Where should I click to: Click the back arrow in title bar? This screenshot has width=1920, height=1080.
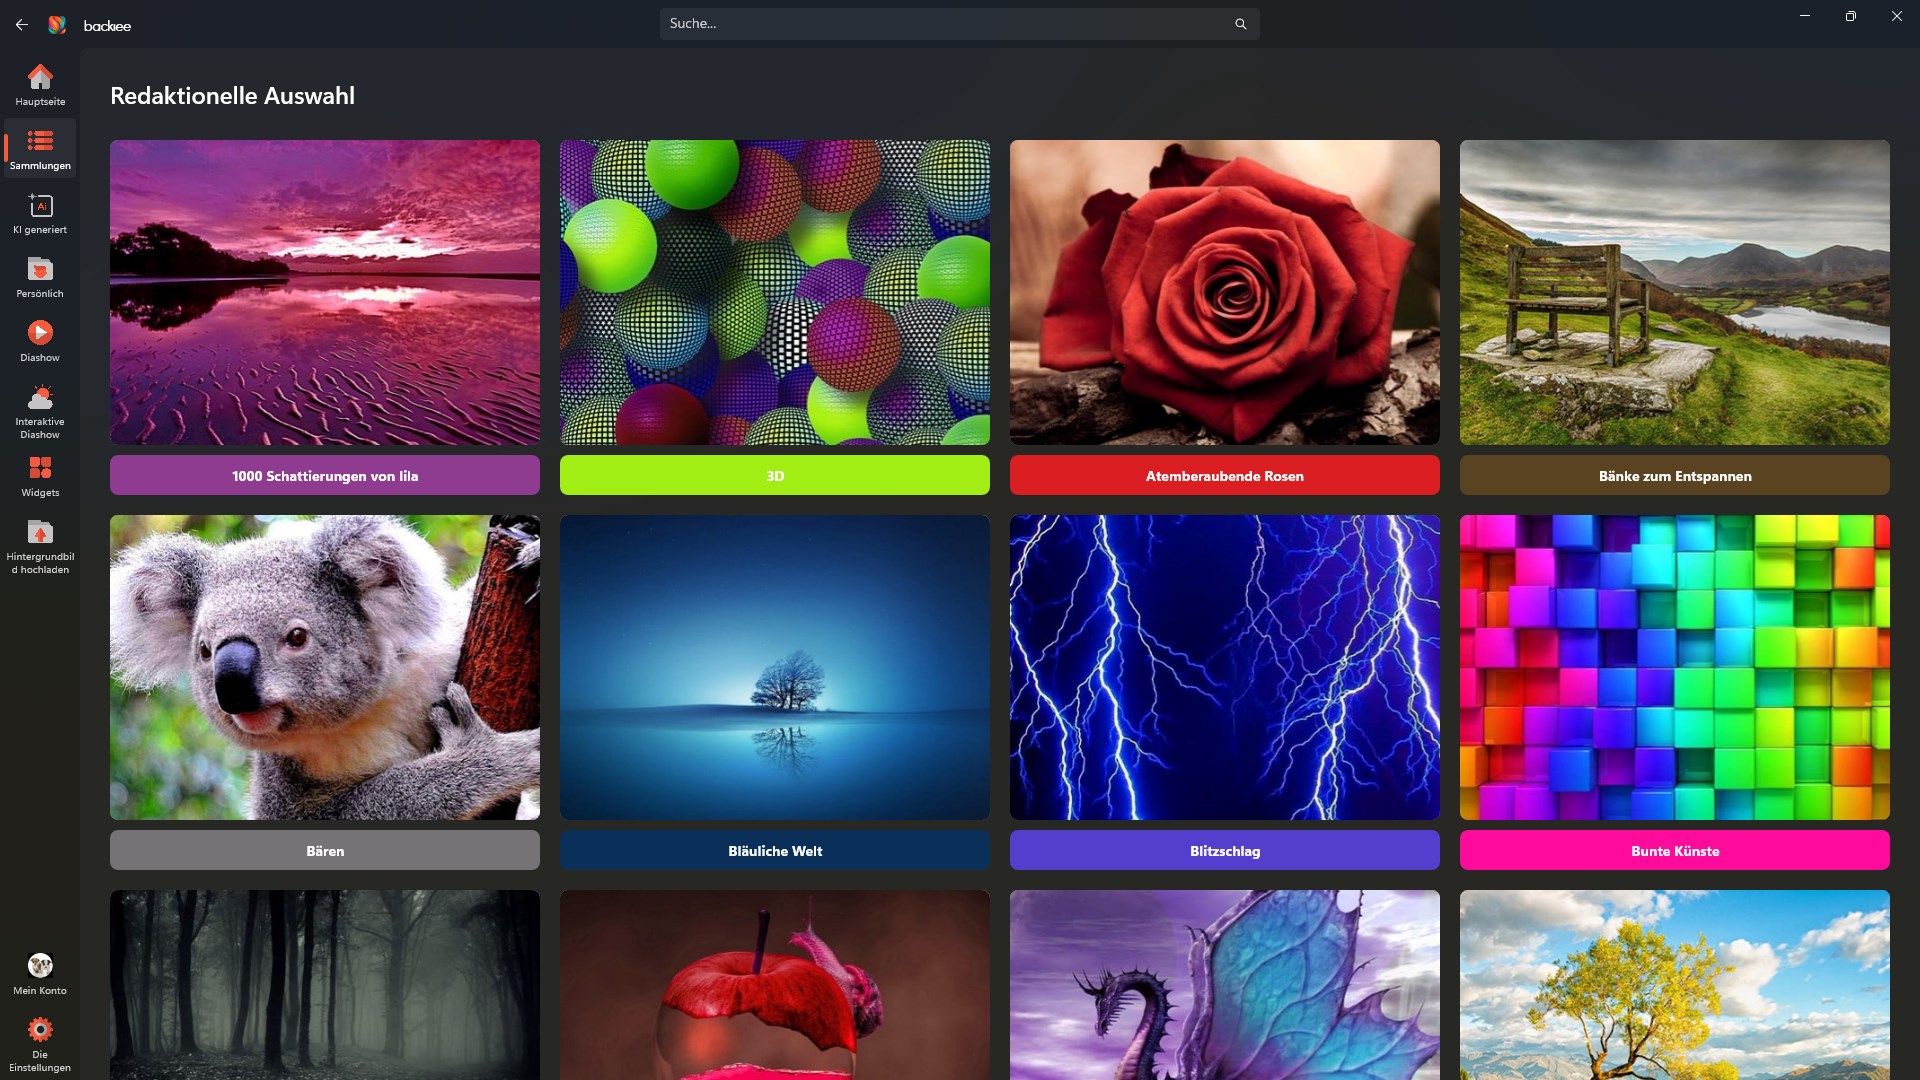tap(22, 24)
